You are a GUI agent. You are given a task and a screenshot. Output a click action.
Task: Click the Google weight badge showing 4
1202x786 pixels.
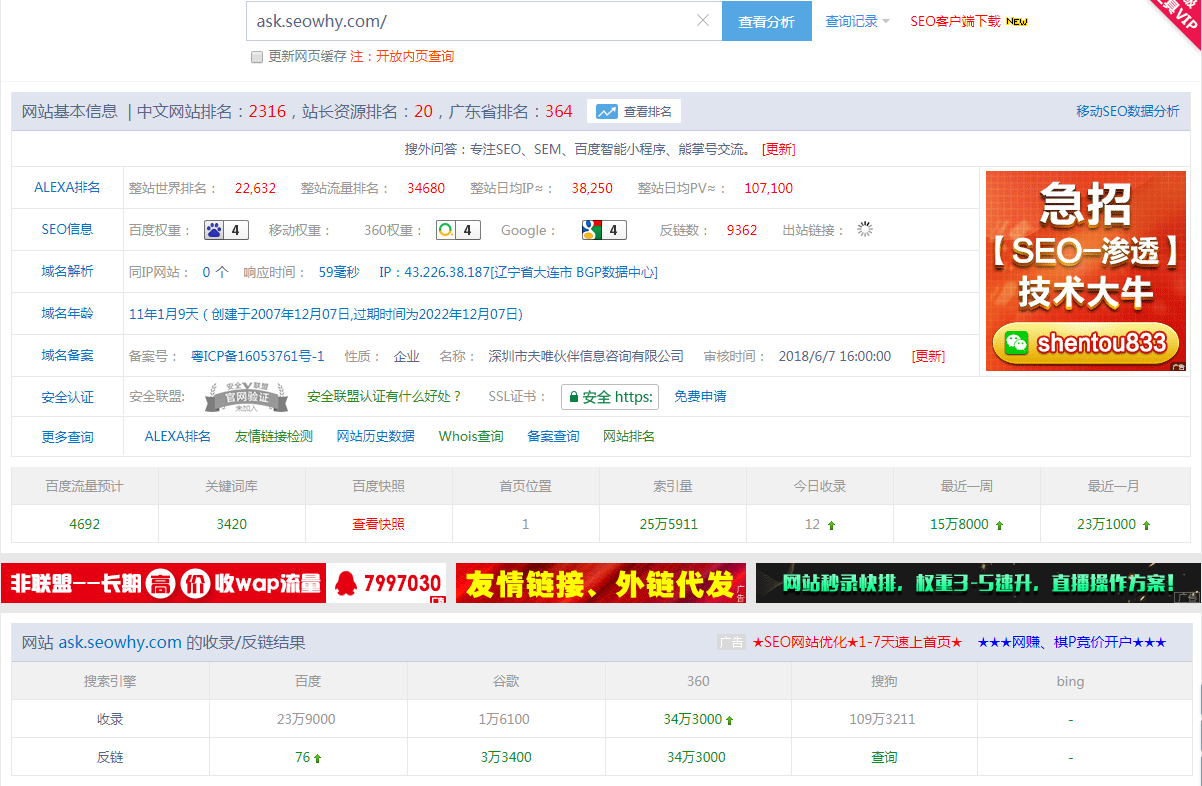click(604, 230)
